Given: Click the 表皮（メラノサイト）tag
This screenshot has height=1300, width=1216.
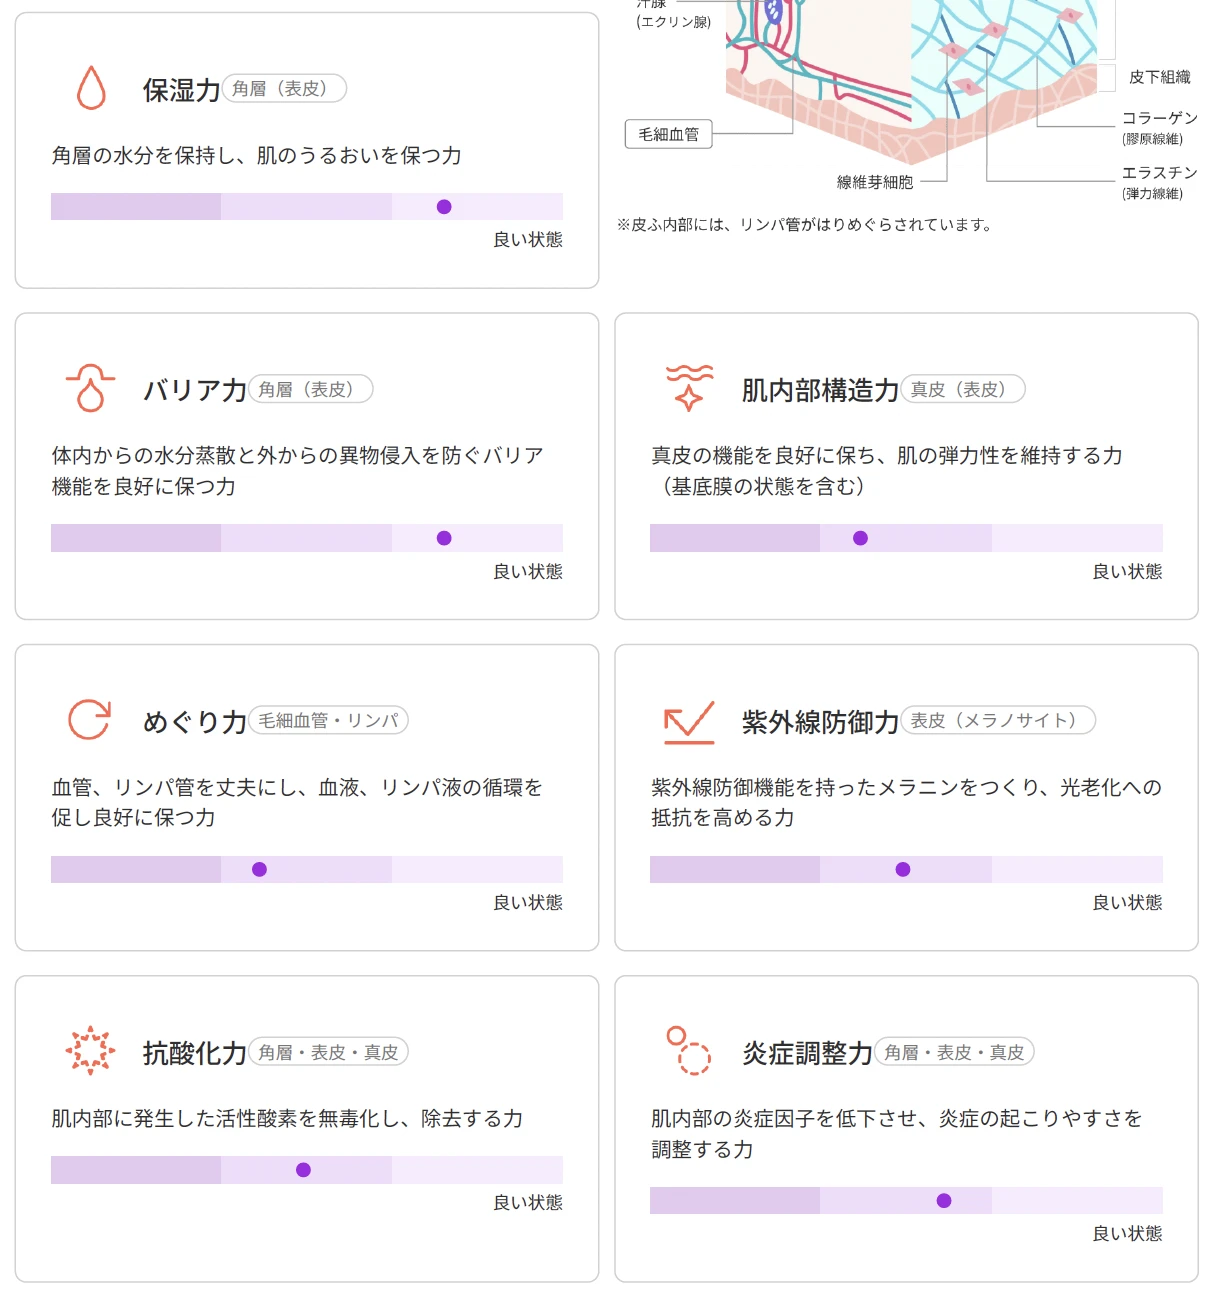Looking at the screenshot, I should pos(998,721).
